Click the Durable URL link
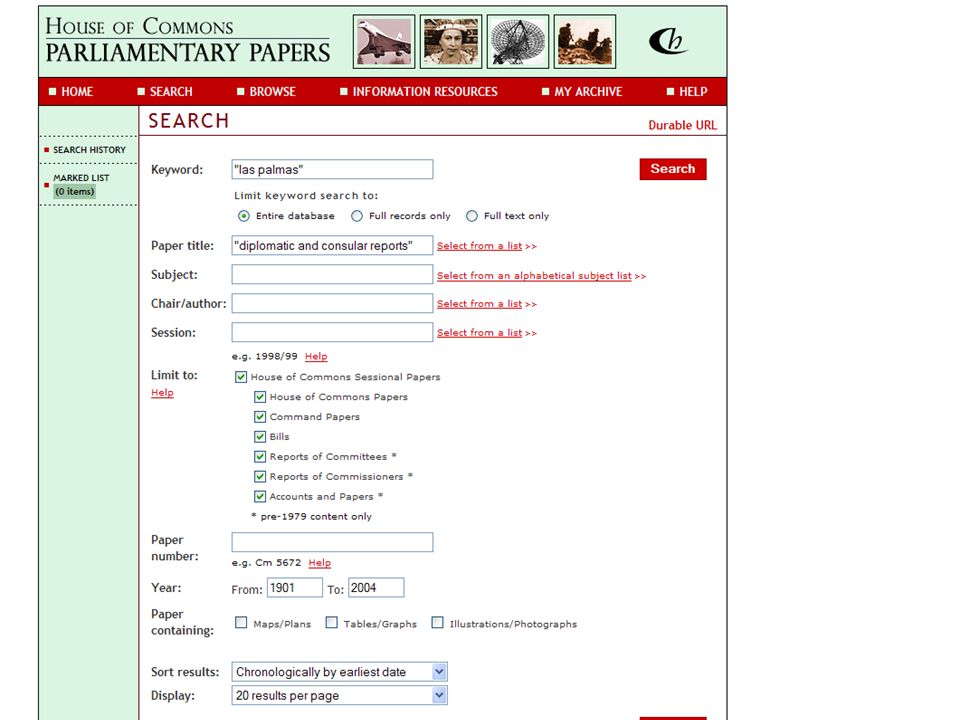 682,125
